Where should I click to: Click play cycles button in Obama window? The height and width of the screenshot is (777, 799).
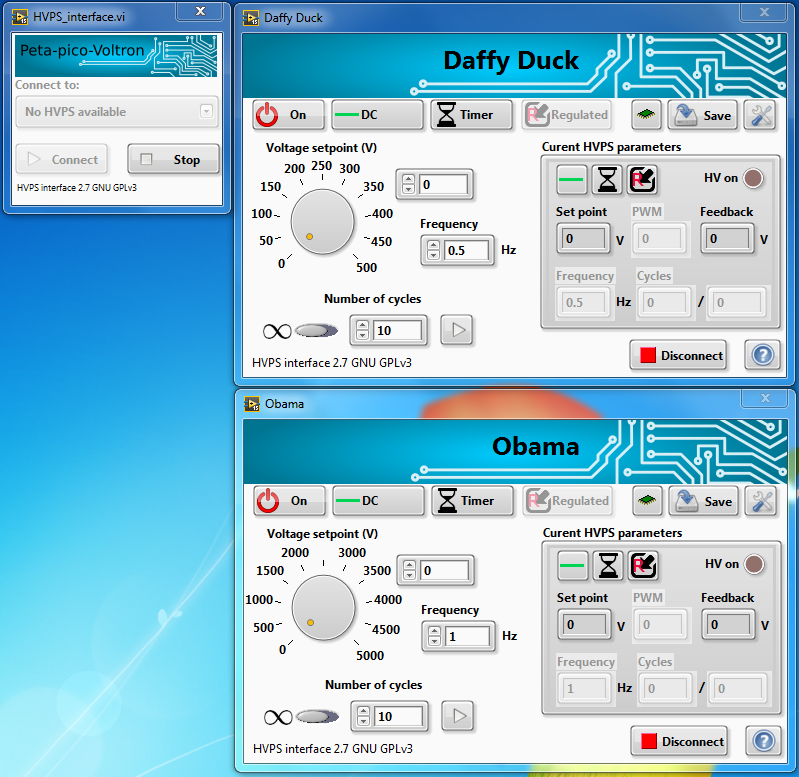coord(458,716)
